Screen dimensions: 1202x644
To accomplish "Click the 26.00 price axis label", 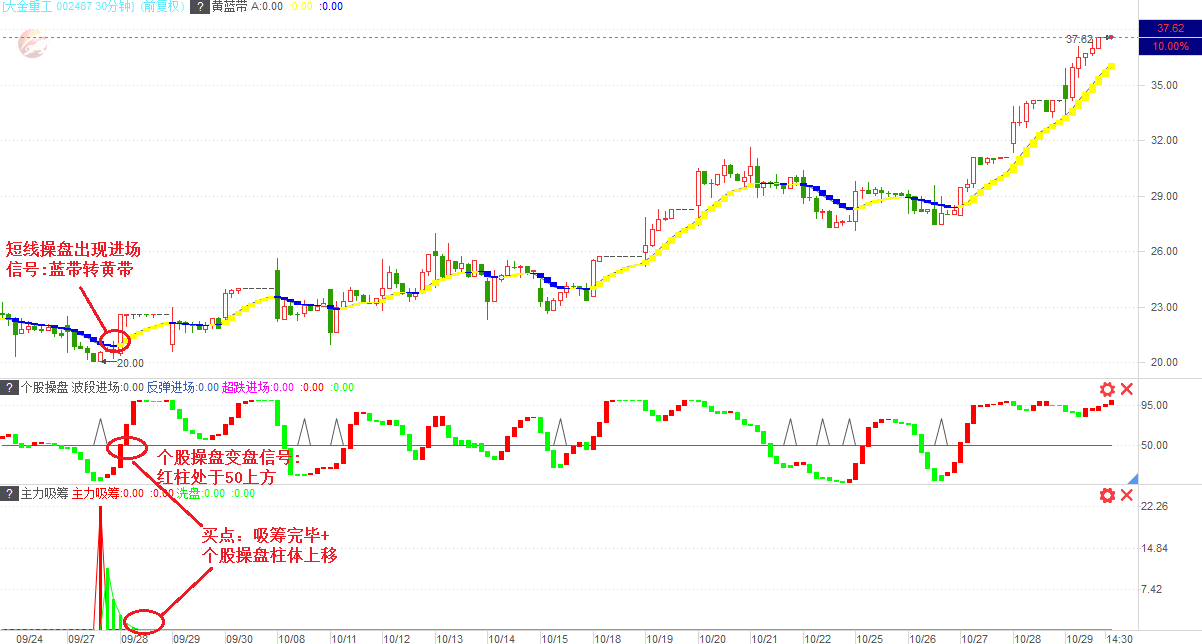I will (x=1165, y=252).
